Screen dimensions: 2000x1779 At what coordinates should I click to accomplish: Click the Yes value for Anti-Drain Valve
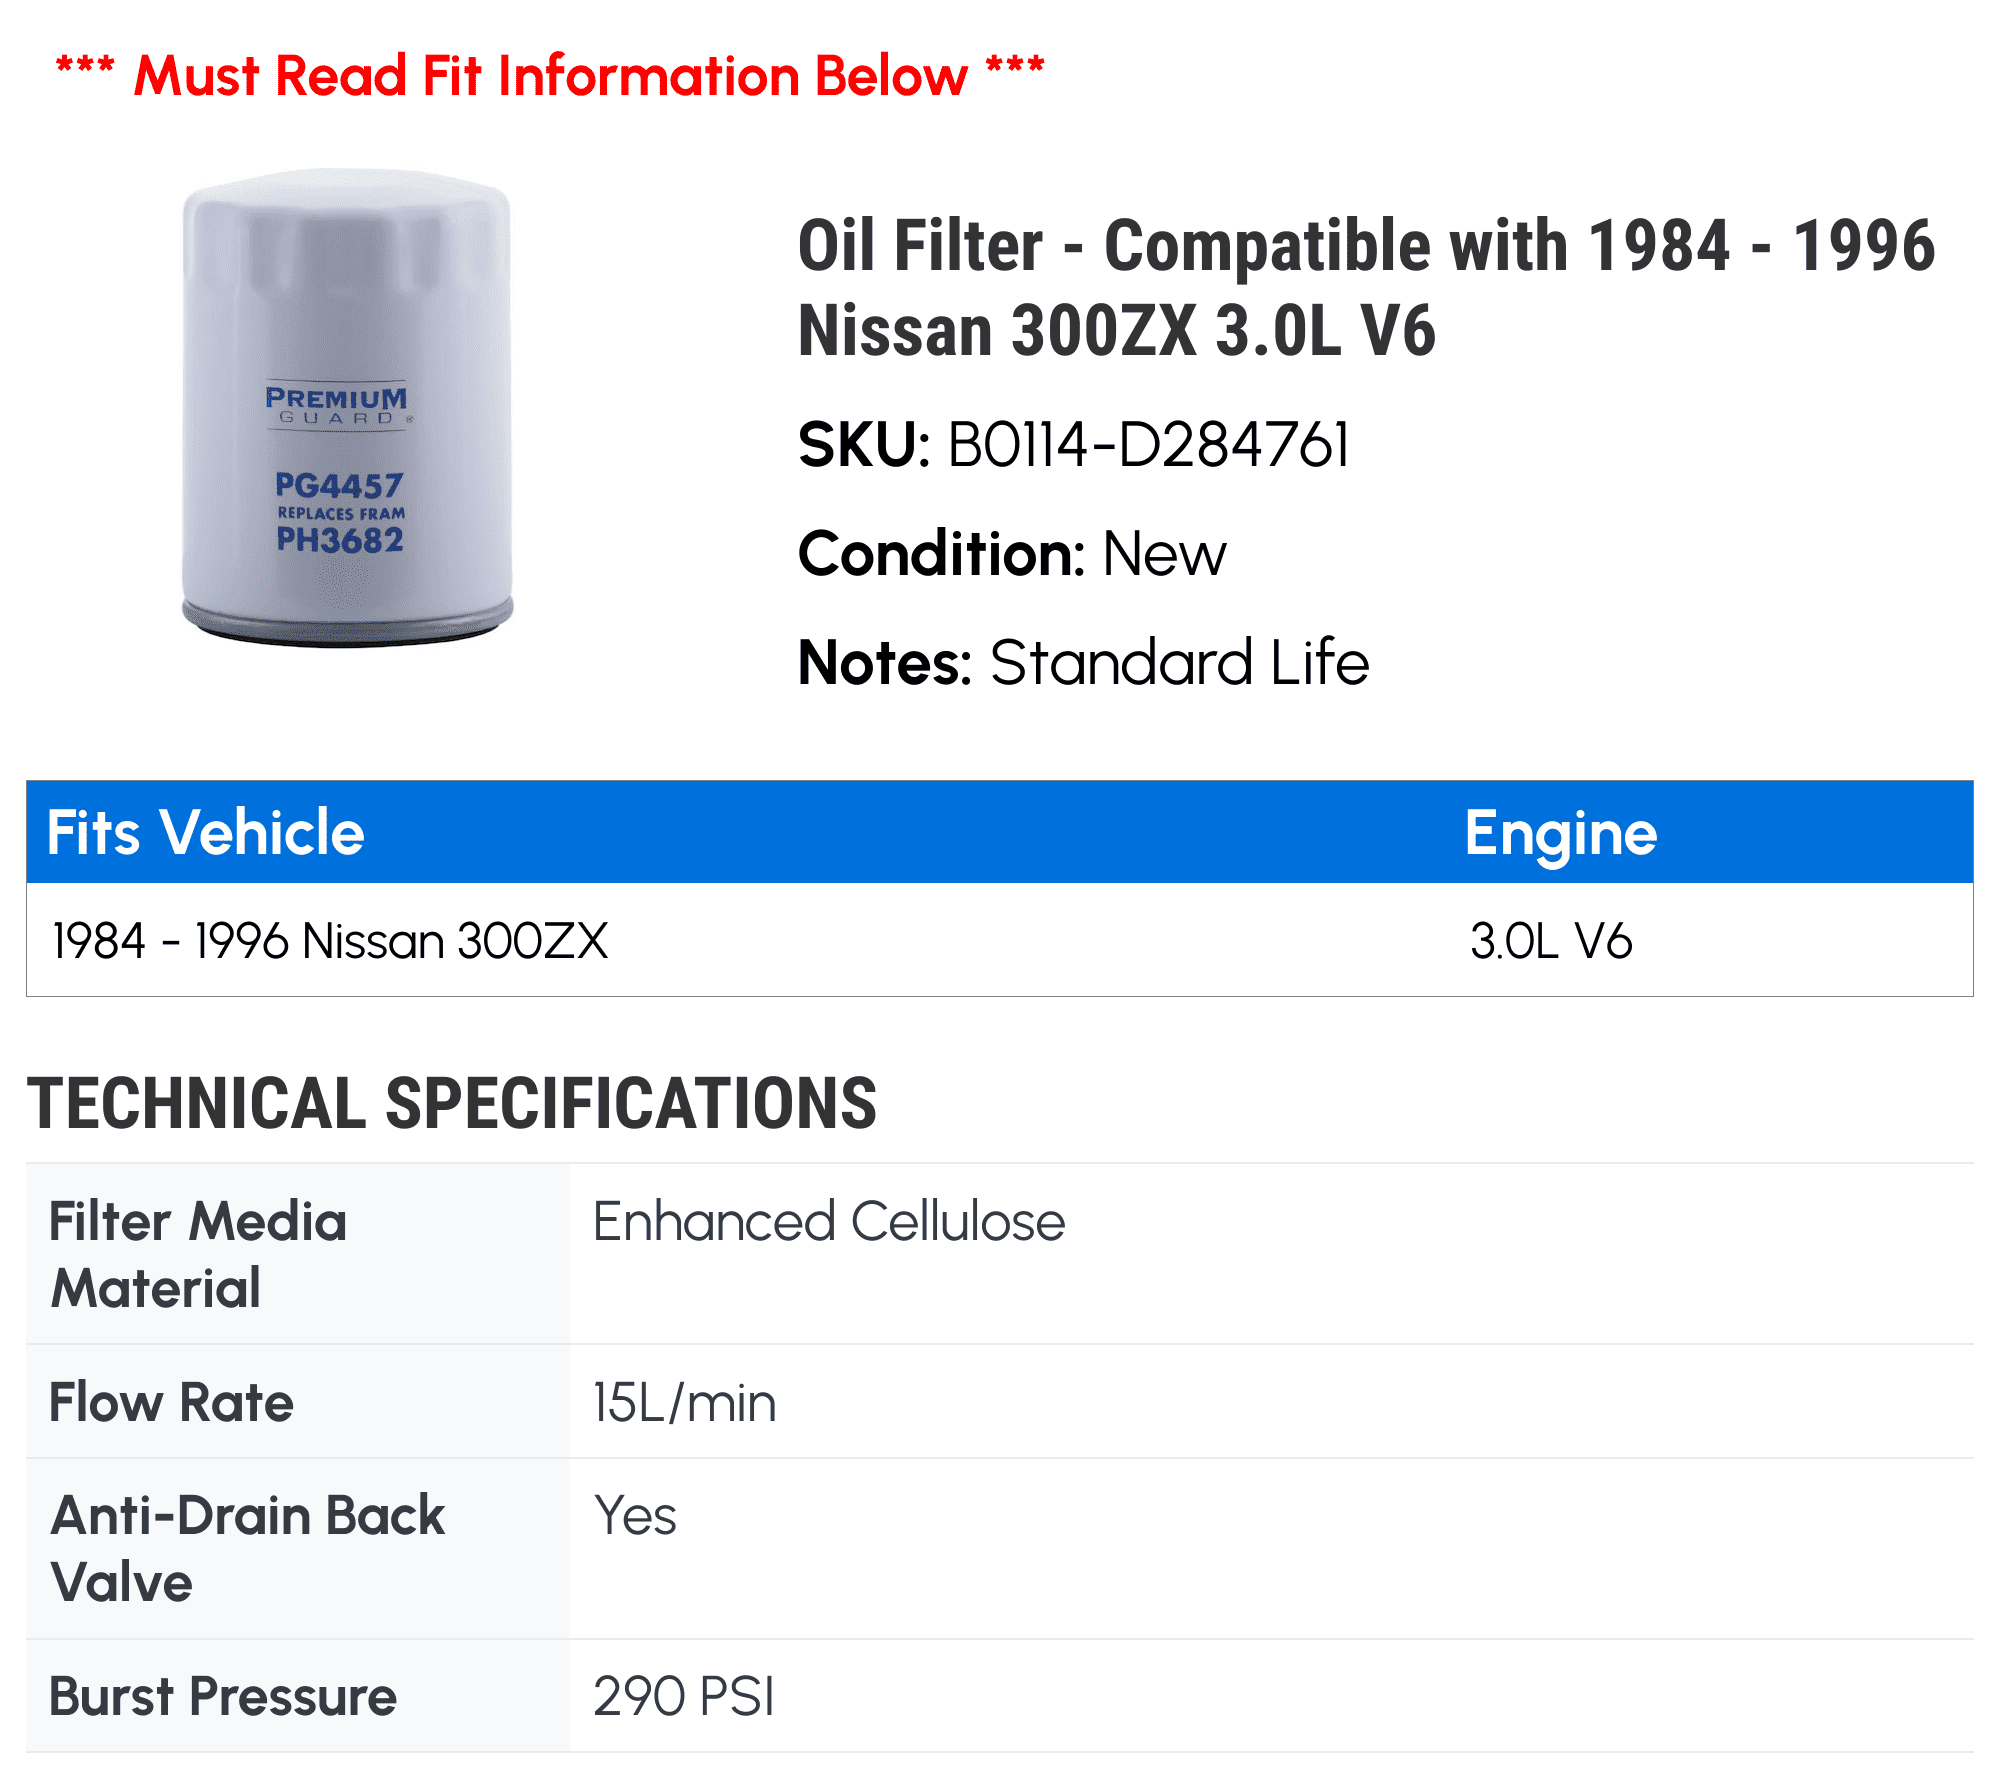click(635, 1516)
